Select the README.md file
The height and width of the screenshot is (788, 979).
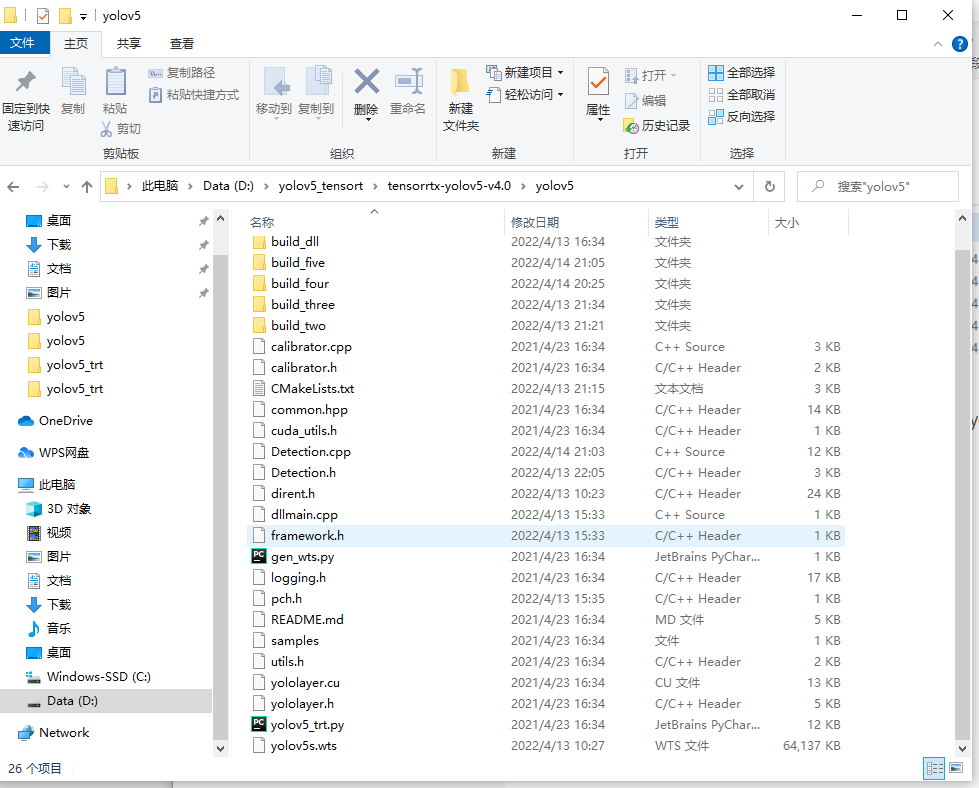[307, 620]
